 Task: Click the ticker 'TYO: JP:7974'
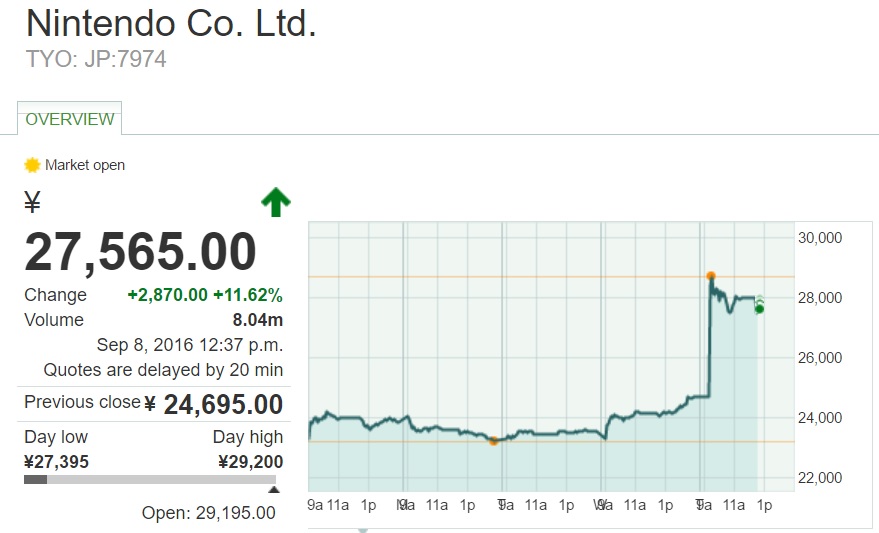[96, 59]
